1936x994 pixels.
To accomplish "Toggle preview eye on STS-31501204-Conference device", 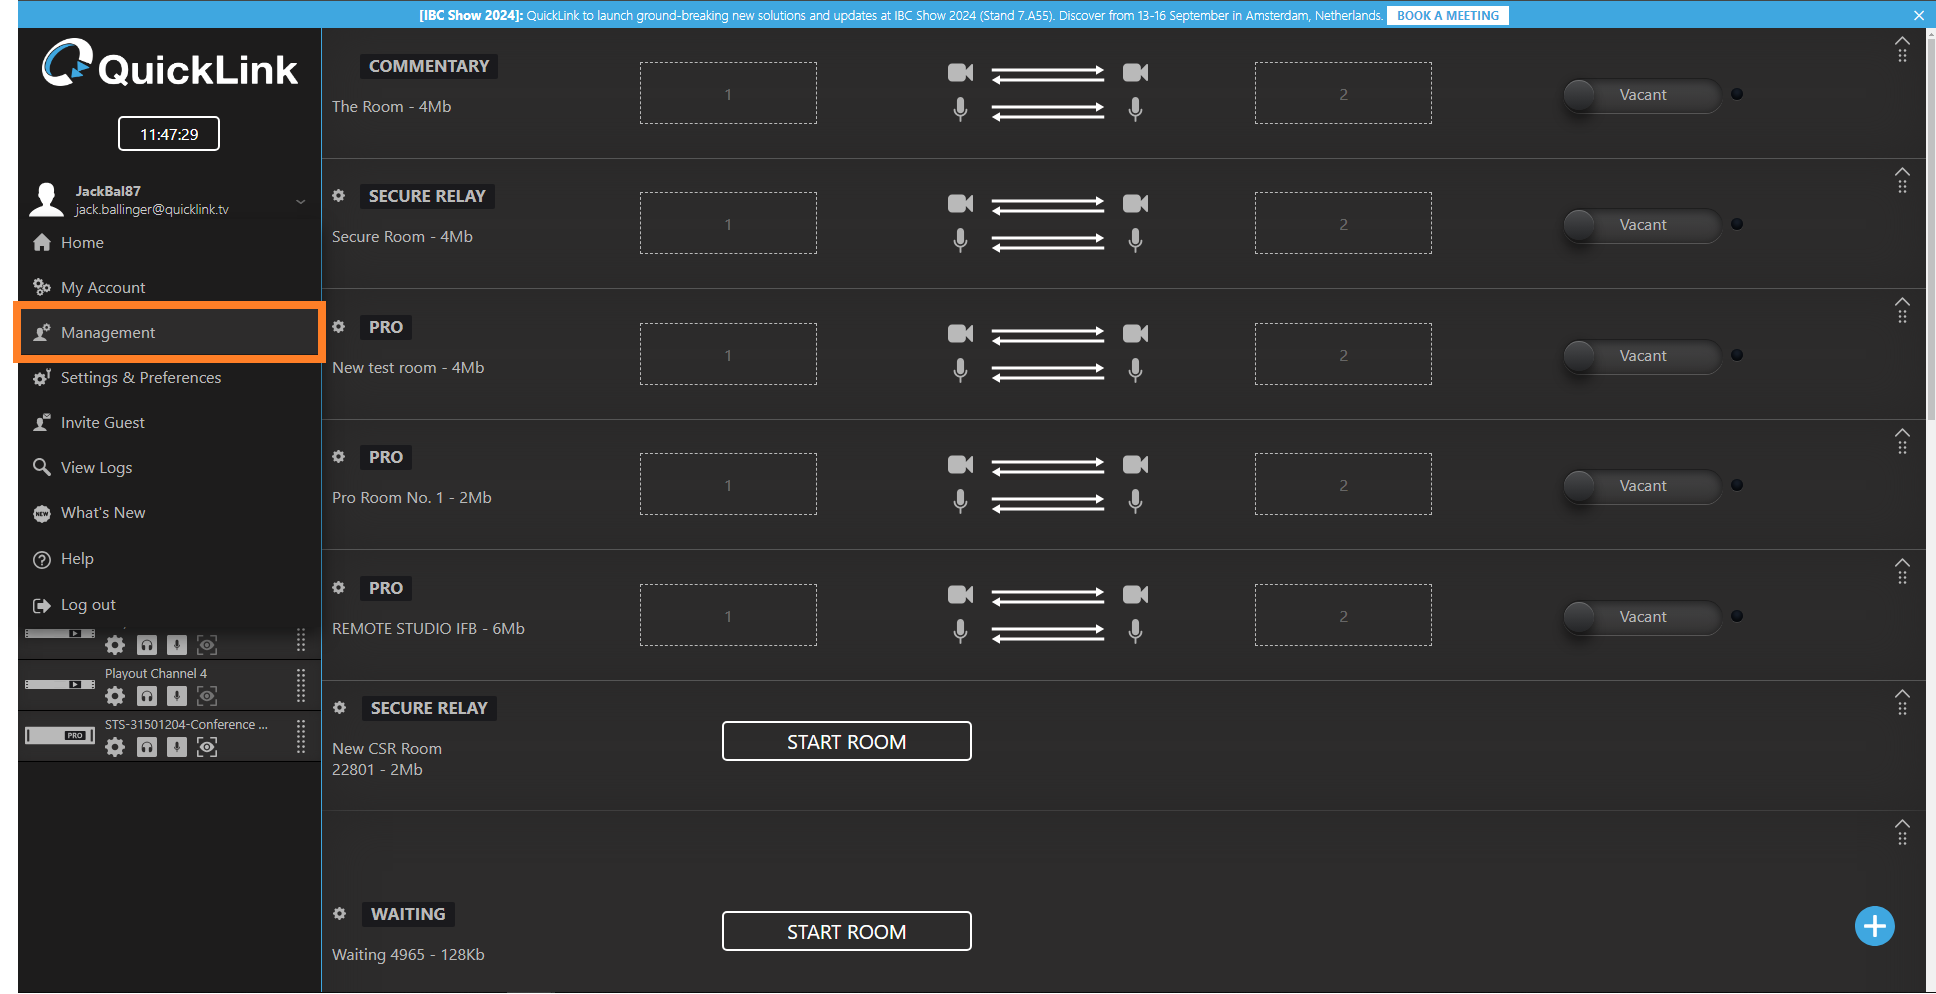I will (207, 747).
